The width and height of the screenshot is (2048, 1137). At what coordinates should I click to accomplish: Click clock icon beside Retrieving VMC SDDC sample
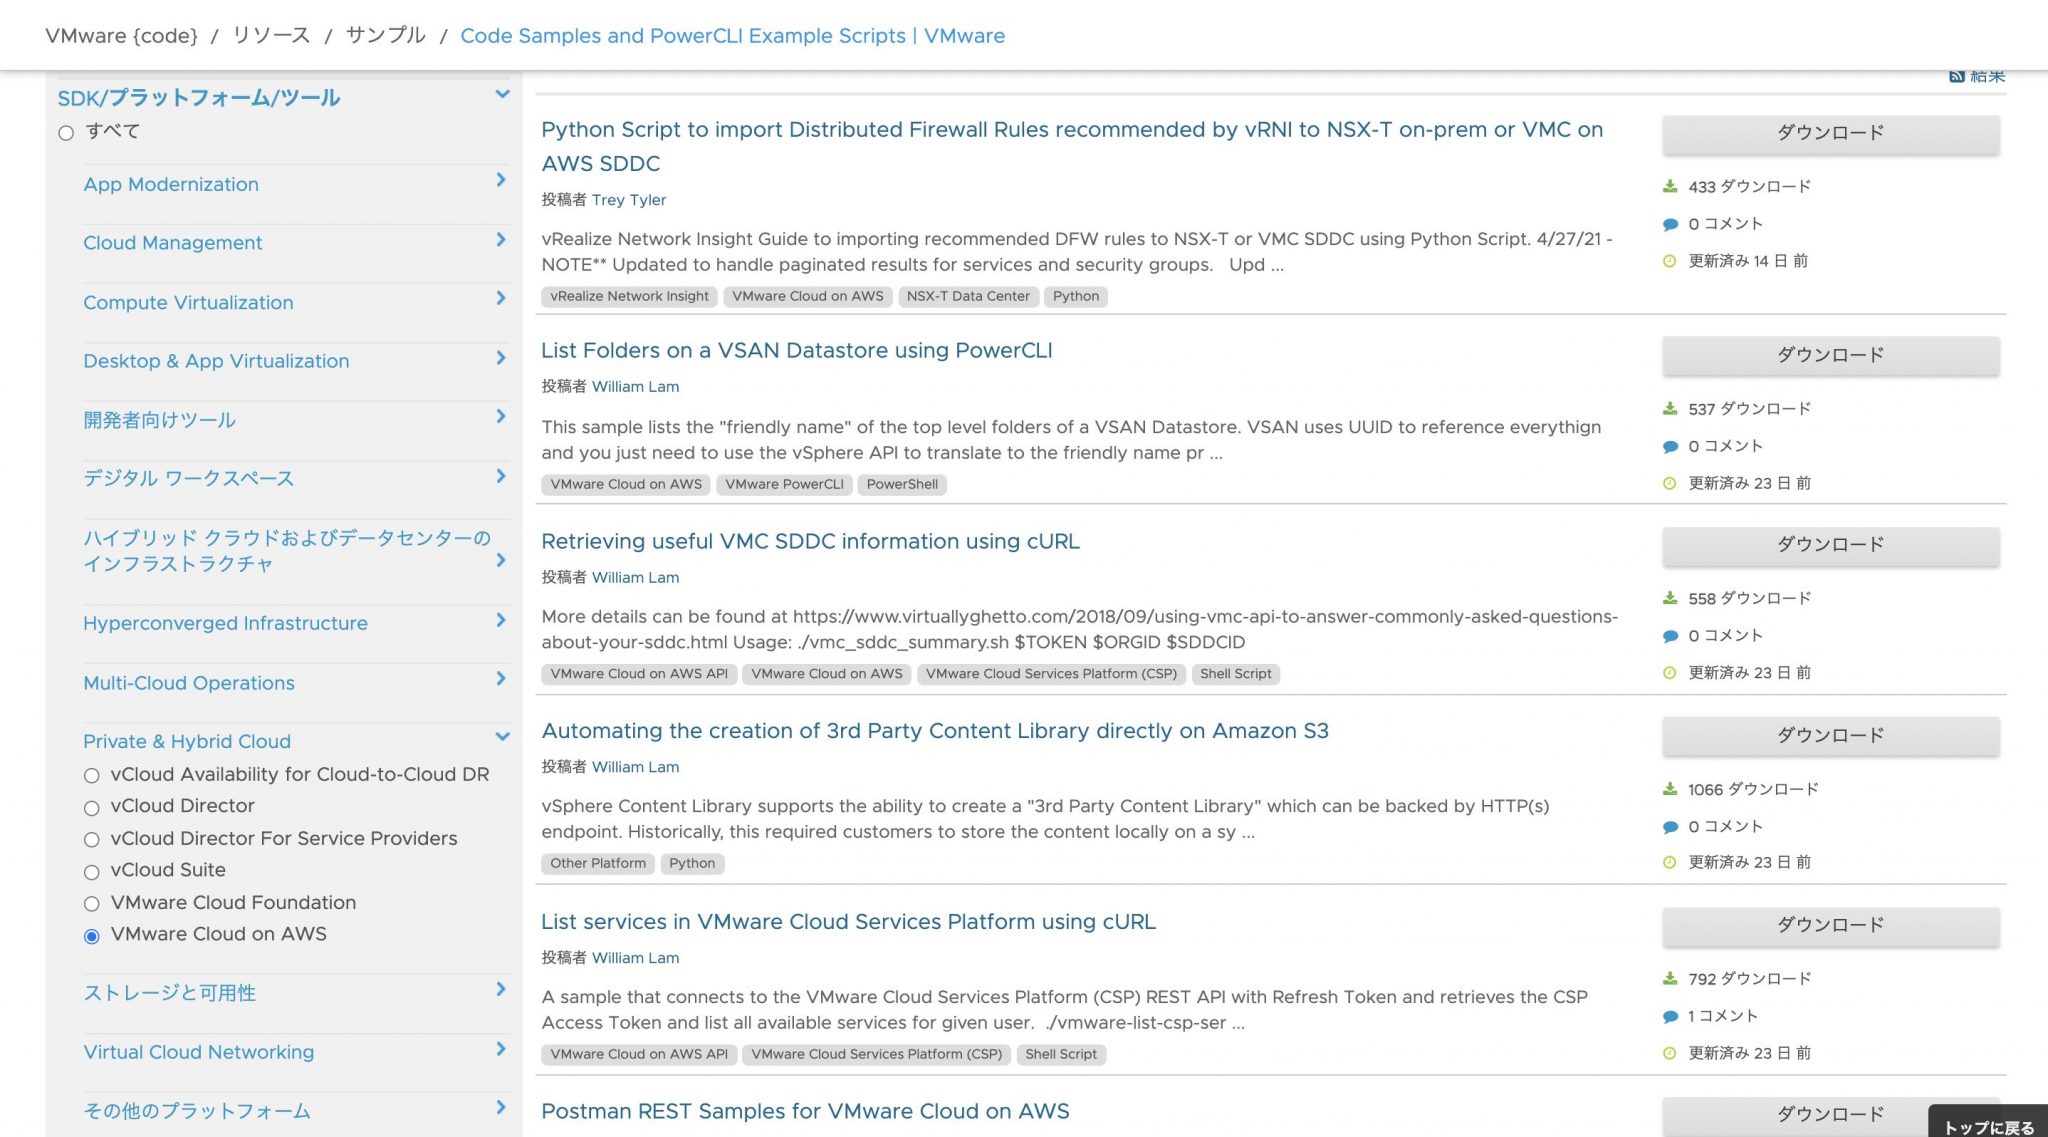1669,673
